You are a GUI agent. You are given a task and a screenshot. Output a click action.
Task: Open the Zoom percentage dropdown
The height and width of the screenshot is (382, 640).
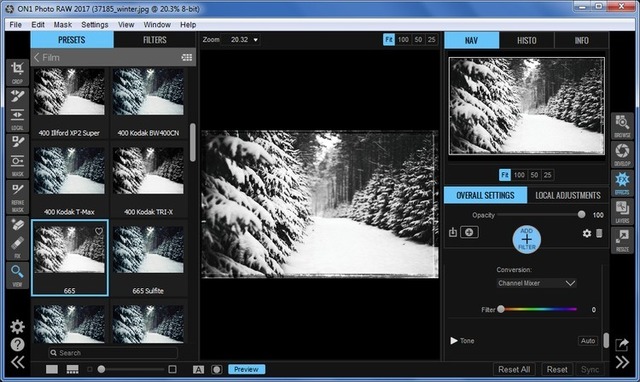point(244,40)
